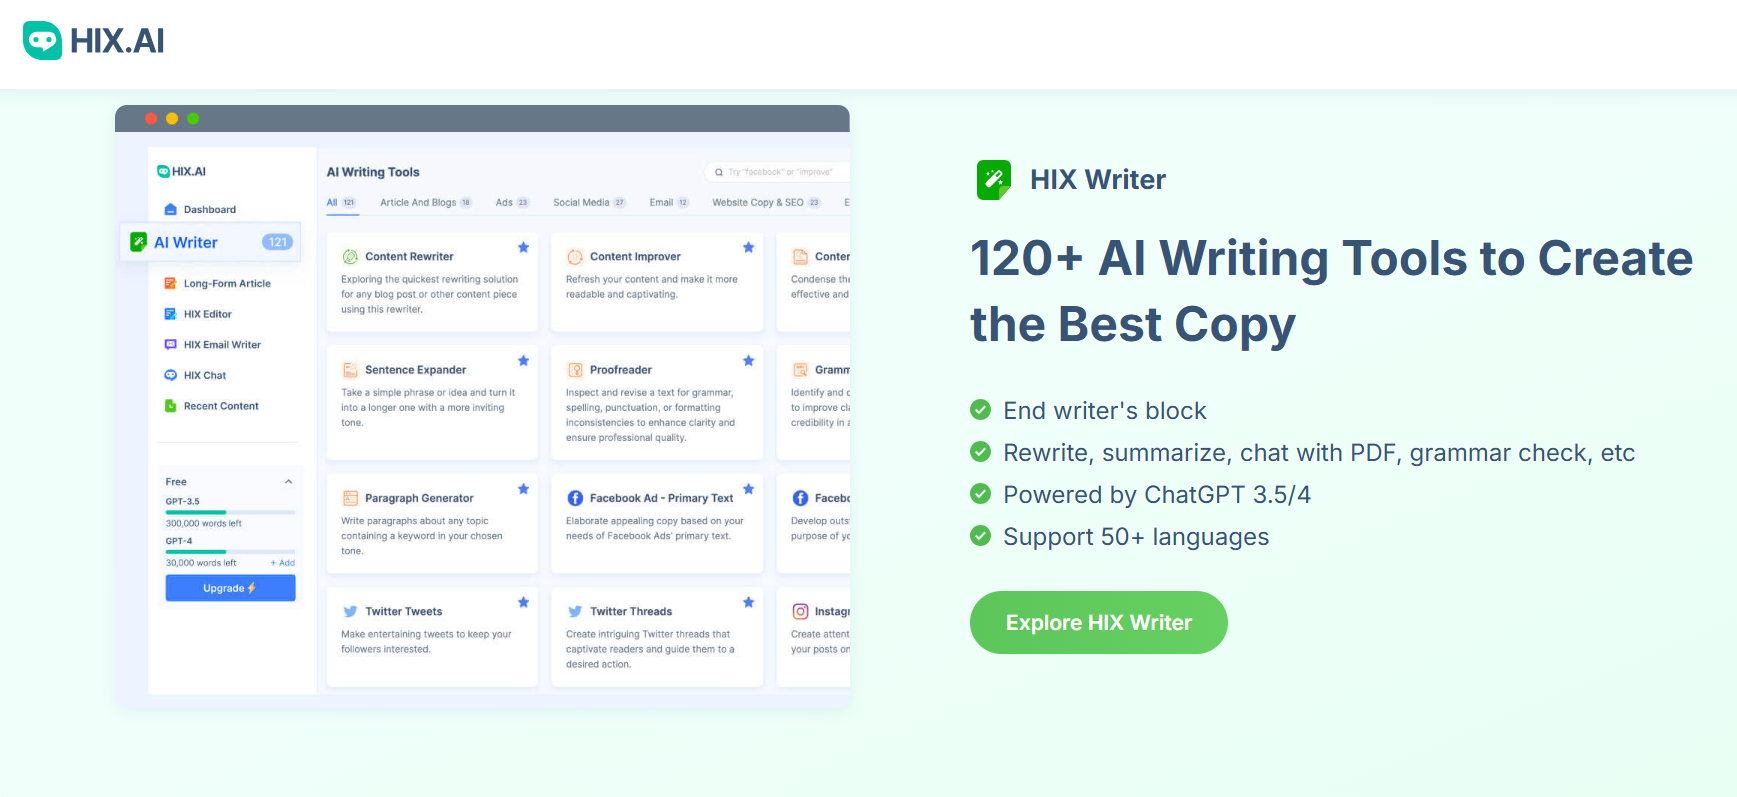The height and width of the screenshot is (797, 1737).
Task: Click the Proofreader card icon
Action: point(575,370)
